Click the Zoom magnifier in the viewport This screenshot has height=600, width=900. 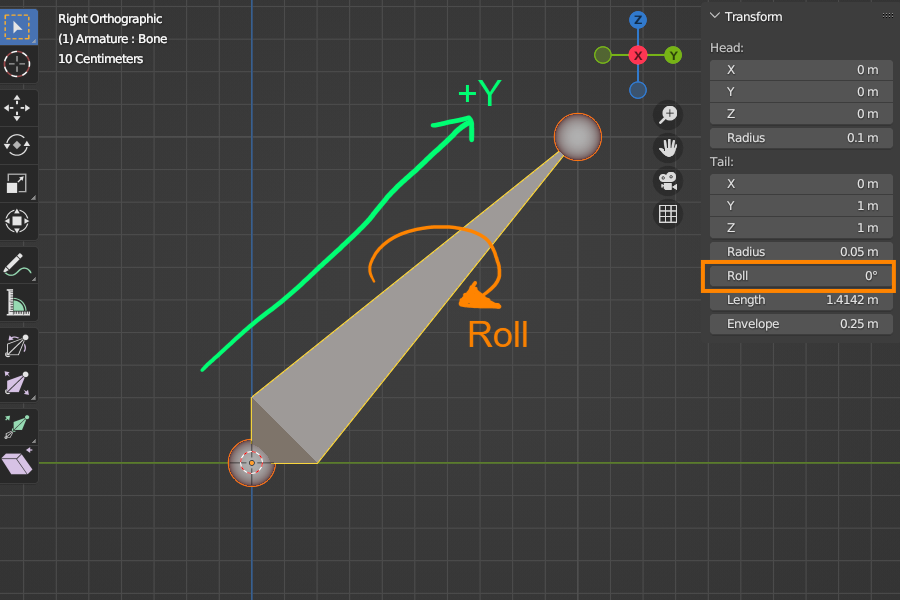click(668, 115)
